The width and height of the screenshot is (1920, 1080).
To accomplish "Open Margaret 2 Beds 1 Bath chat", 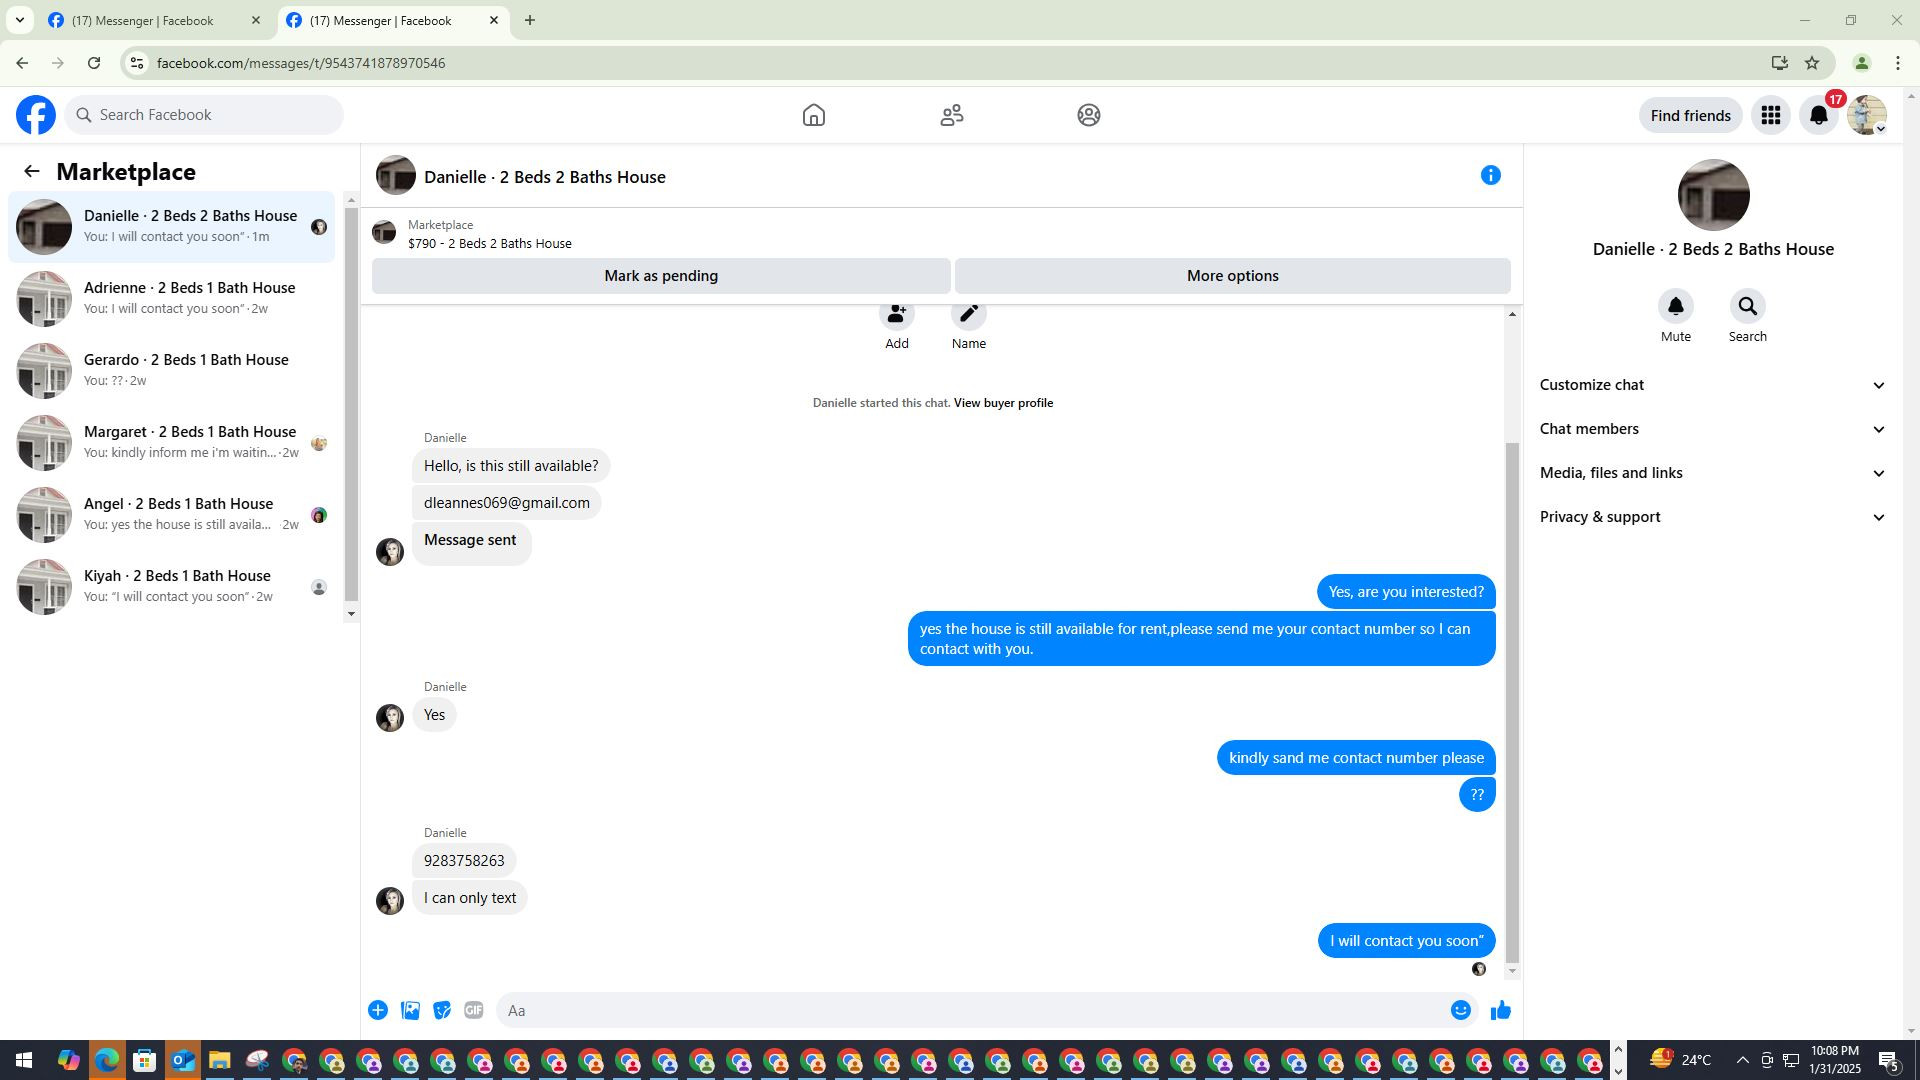I will point(172,443).
